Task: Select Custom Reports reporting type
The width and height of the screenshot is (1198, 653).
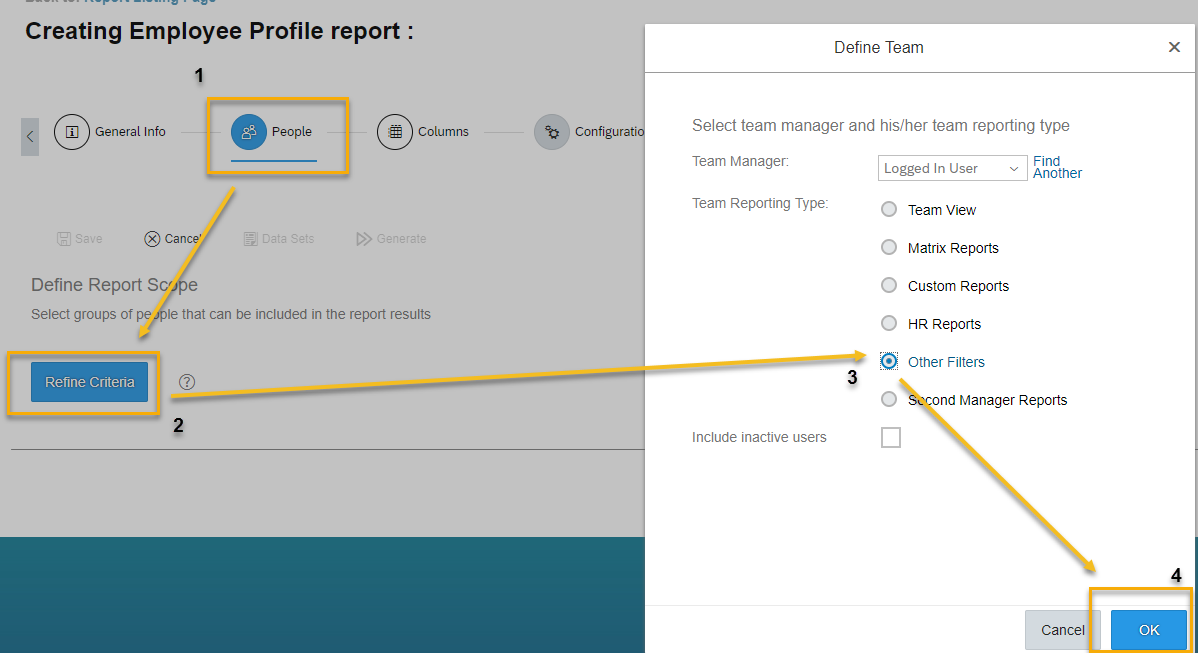Action: click(889, 286)
